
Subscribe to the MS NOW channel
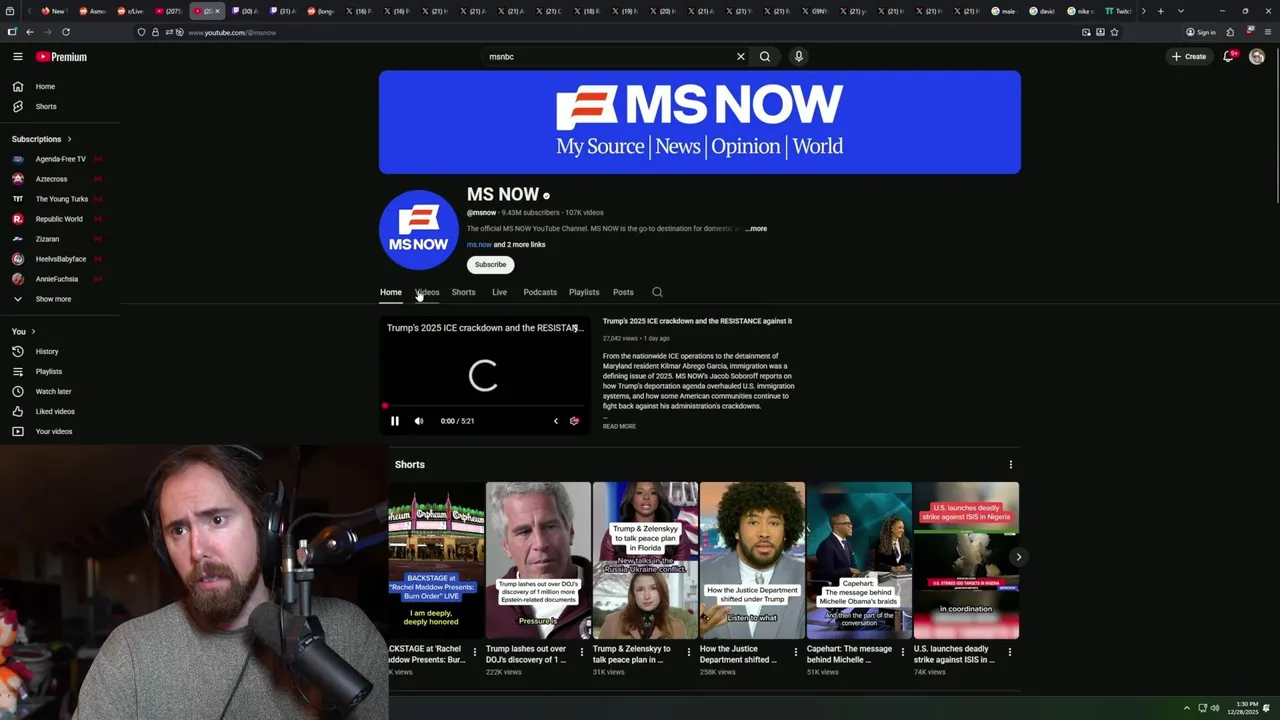tap(490, 265)
